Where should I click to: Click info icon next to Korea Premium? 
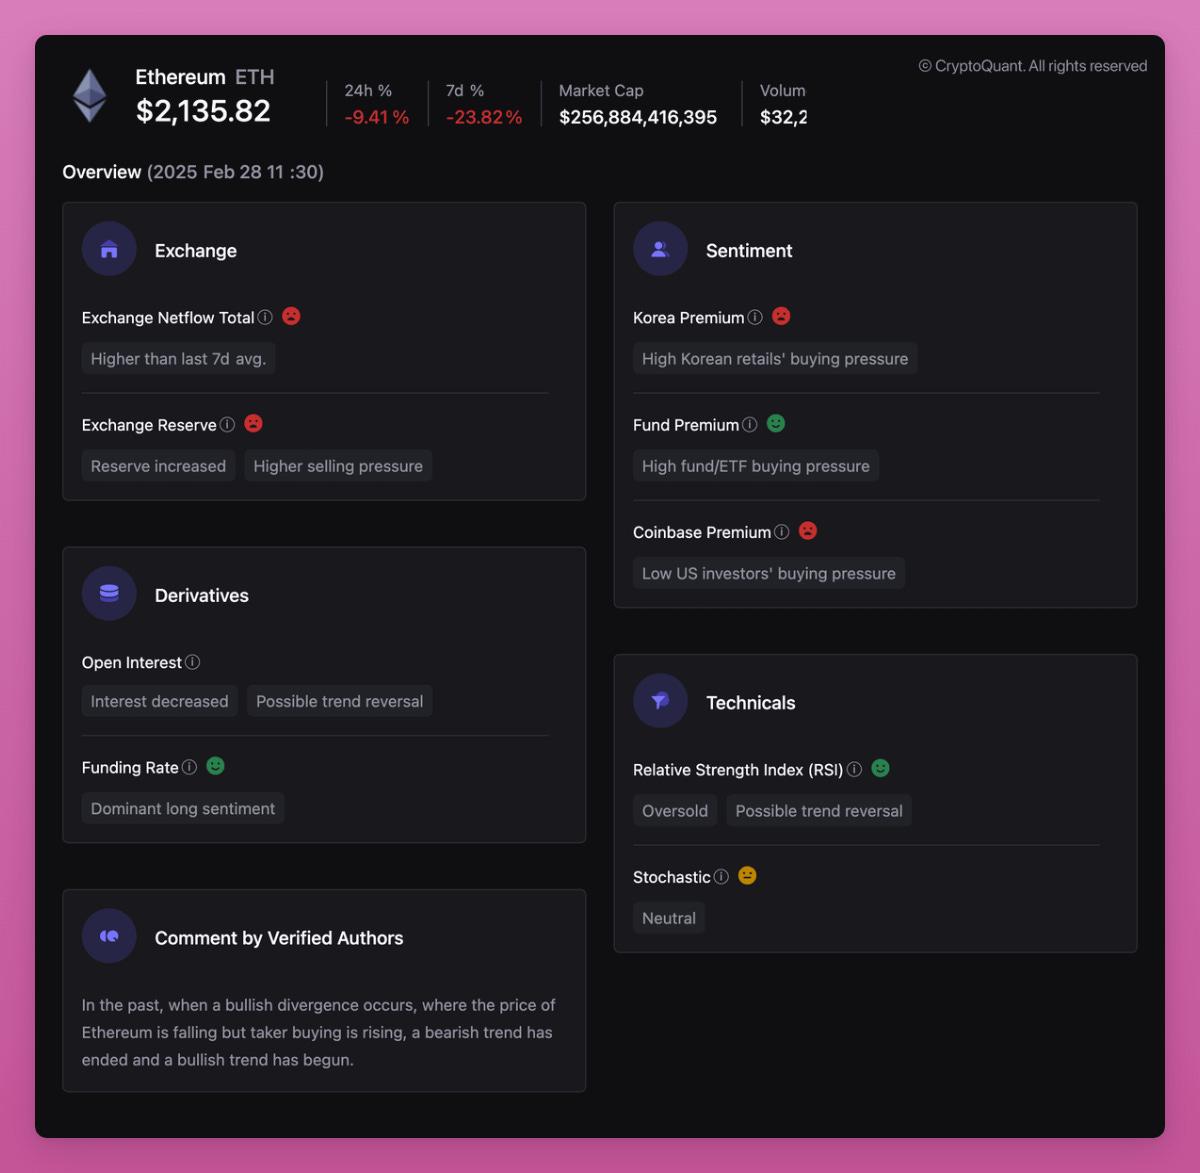[x=755, y=317]
